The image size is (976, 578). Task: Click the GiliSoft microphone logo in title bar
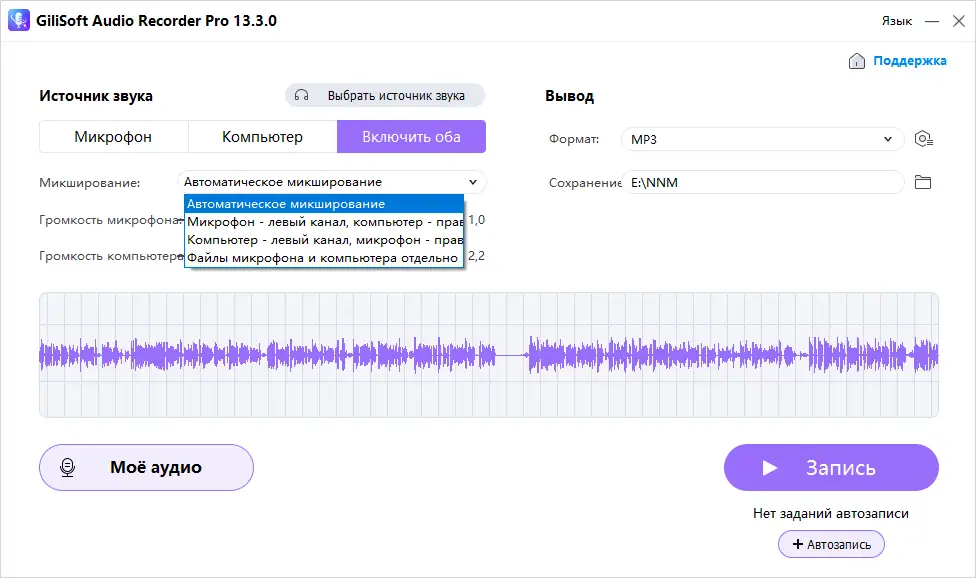click(x=18, y=20)
